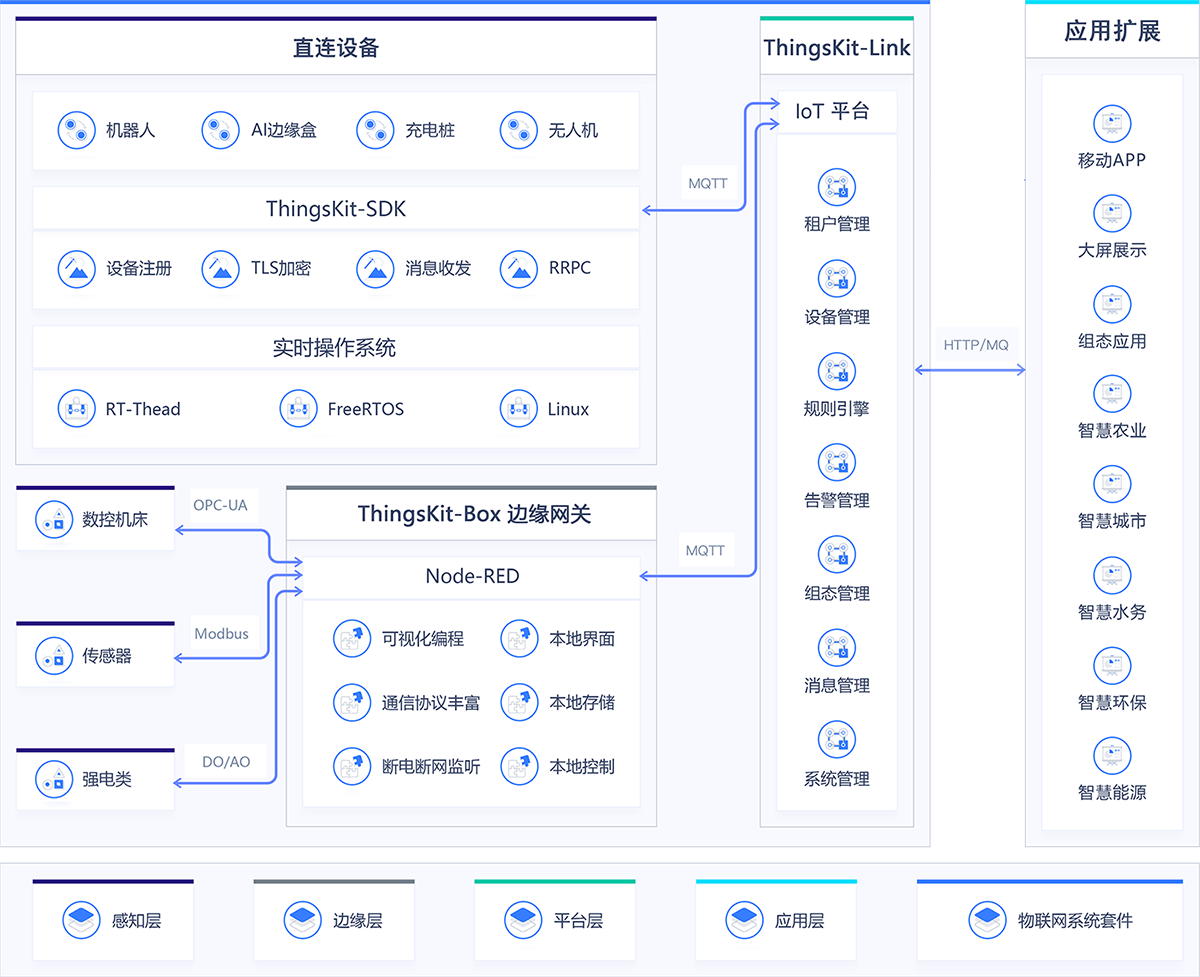Screen dimensions: 1200x977
Task: Select the TLS加密 icon in ThingsKit-SDK
Action: (220, 269)
